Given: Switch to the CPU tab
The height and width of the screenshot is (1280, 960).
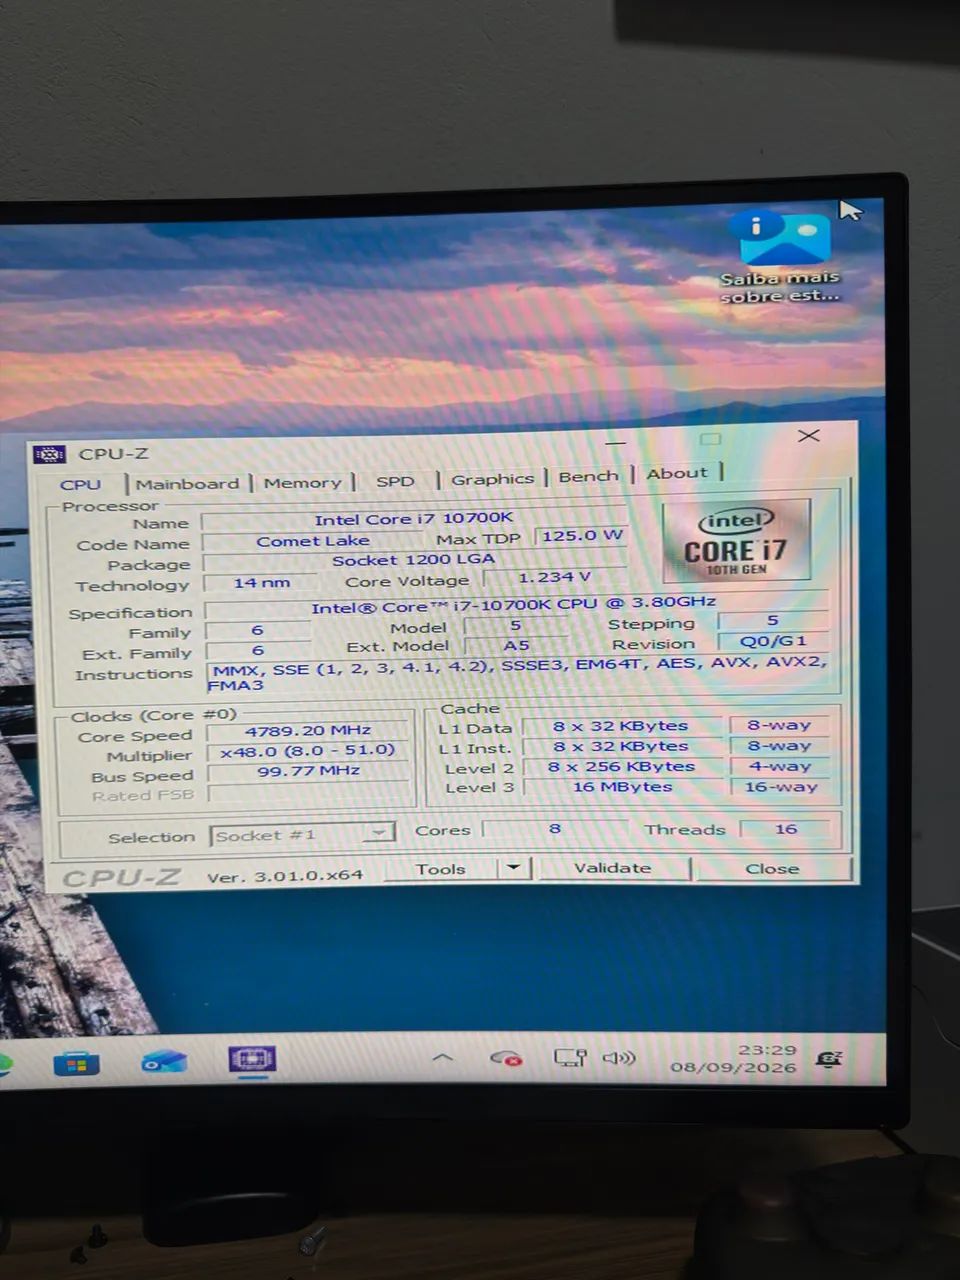Looking at the screenshot, I should click(x=80, y=485).
